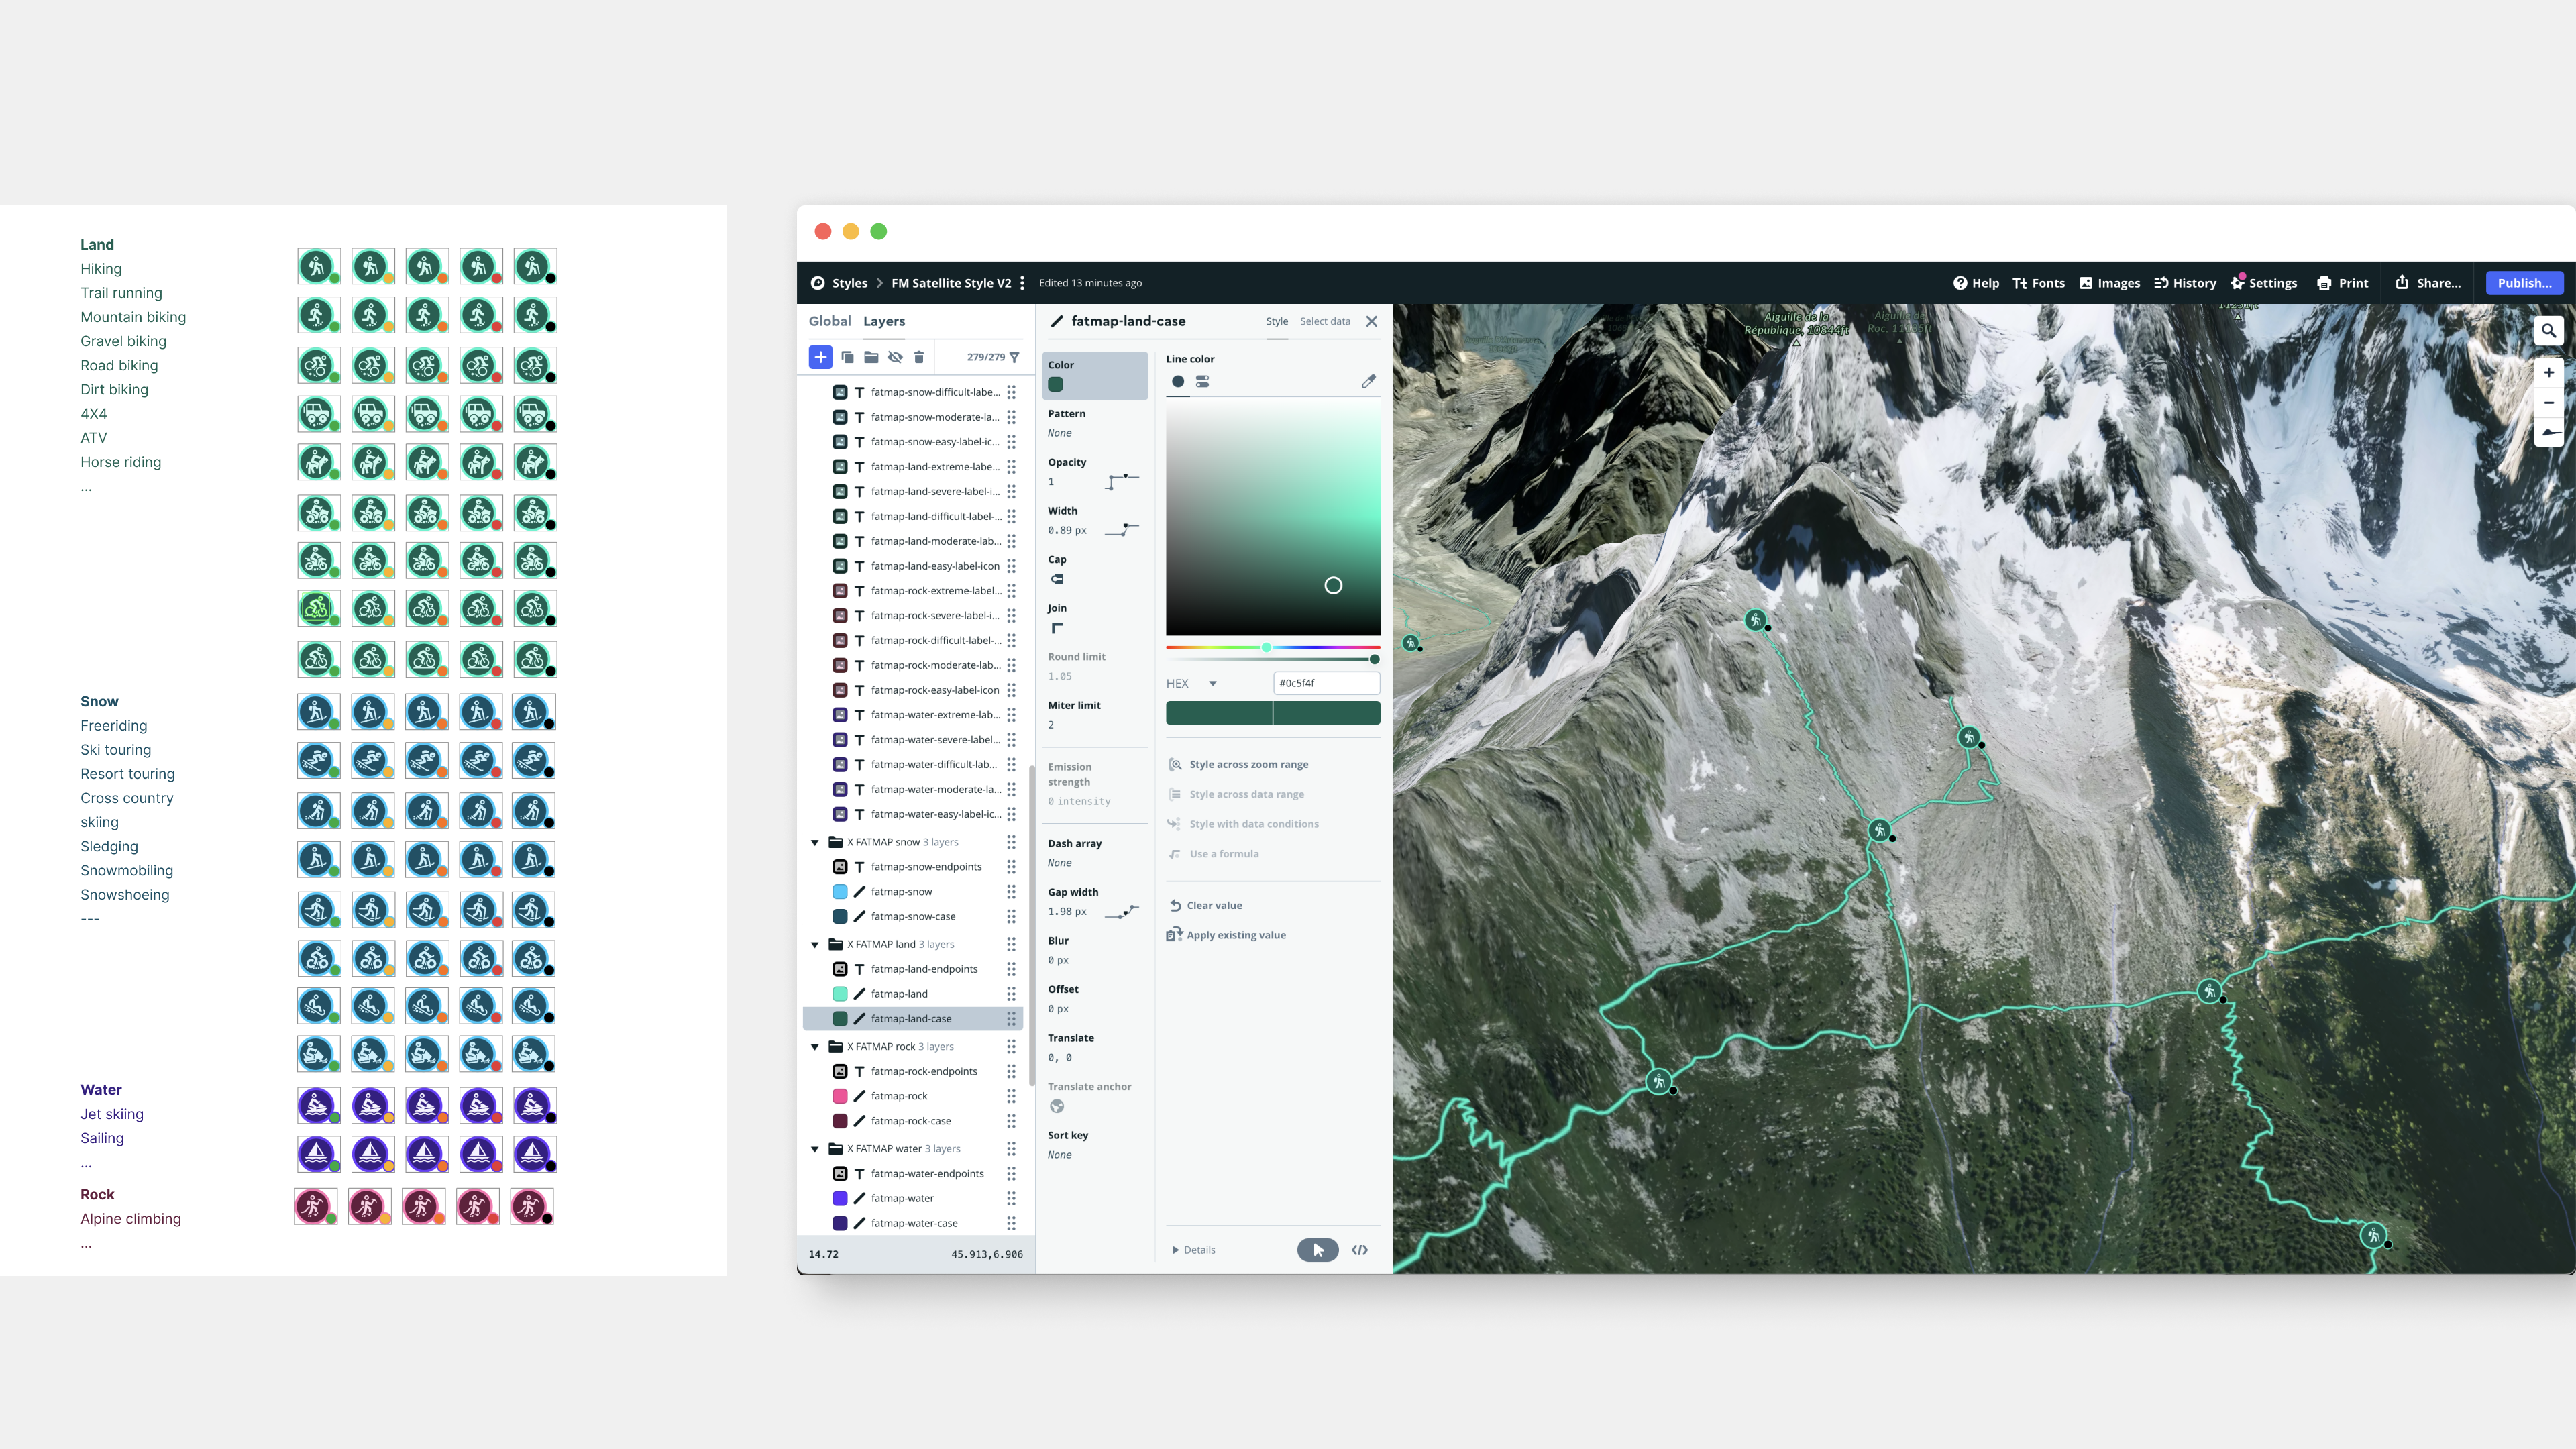2576x1449 pixels.
Task: Collapse the X FATMAP rock group
Action: tap(815, 1047)
